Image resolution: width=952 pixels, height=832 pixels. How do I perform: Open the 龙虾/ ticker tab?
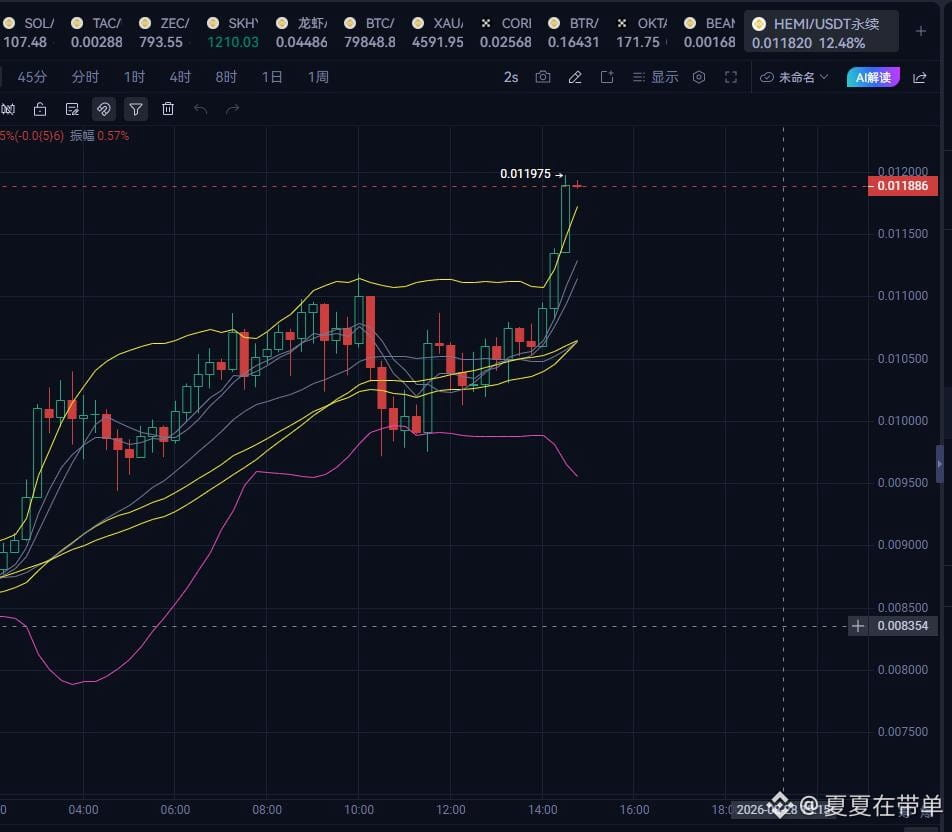(x=301, y=32)
